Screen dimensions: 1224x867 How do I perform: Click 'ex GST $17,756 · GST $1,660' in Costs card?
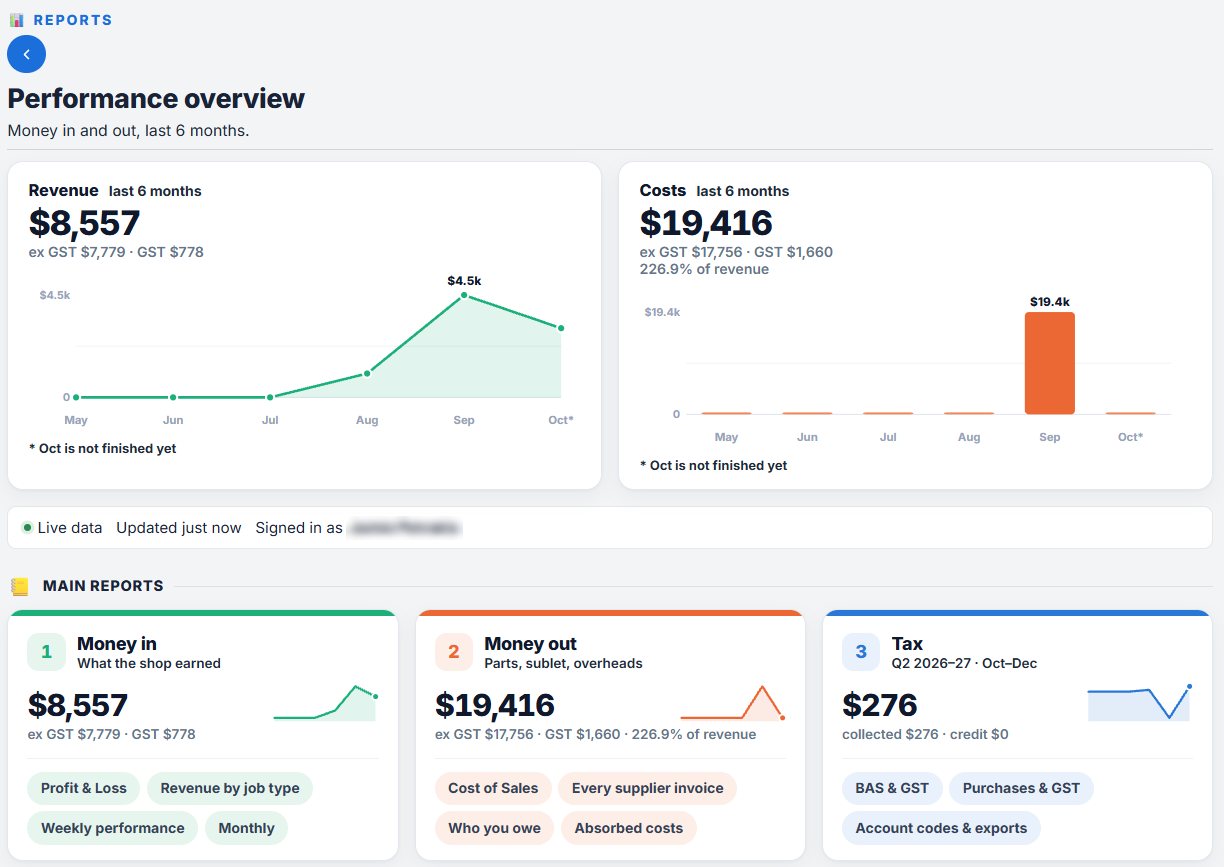click(x=736, y=252)
